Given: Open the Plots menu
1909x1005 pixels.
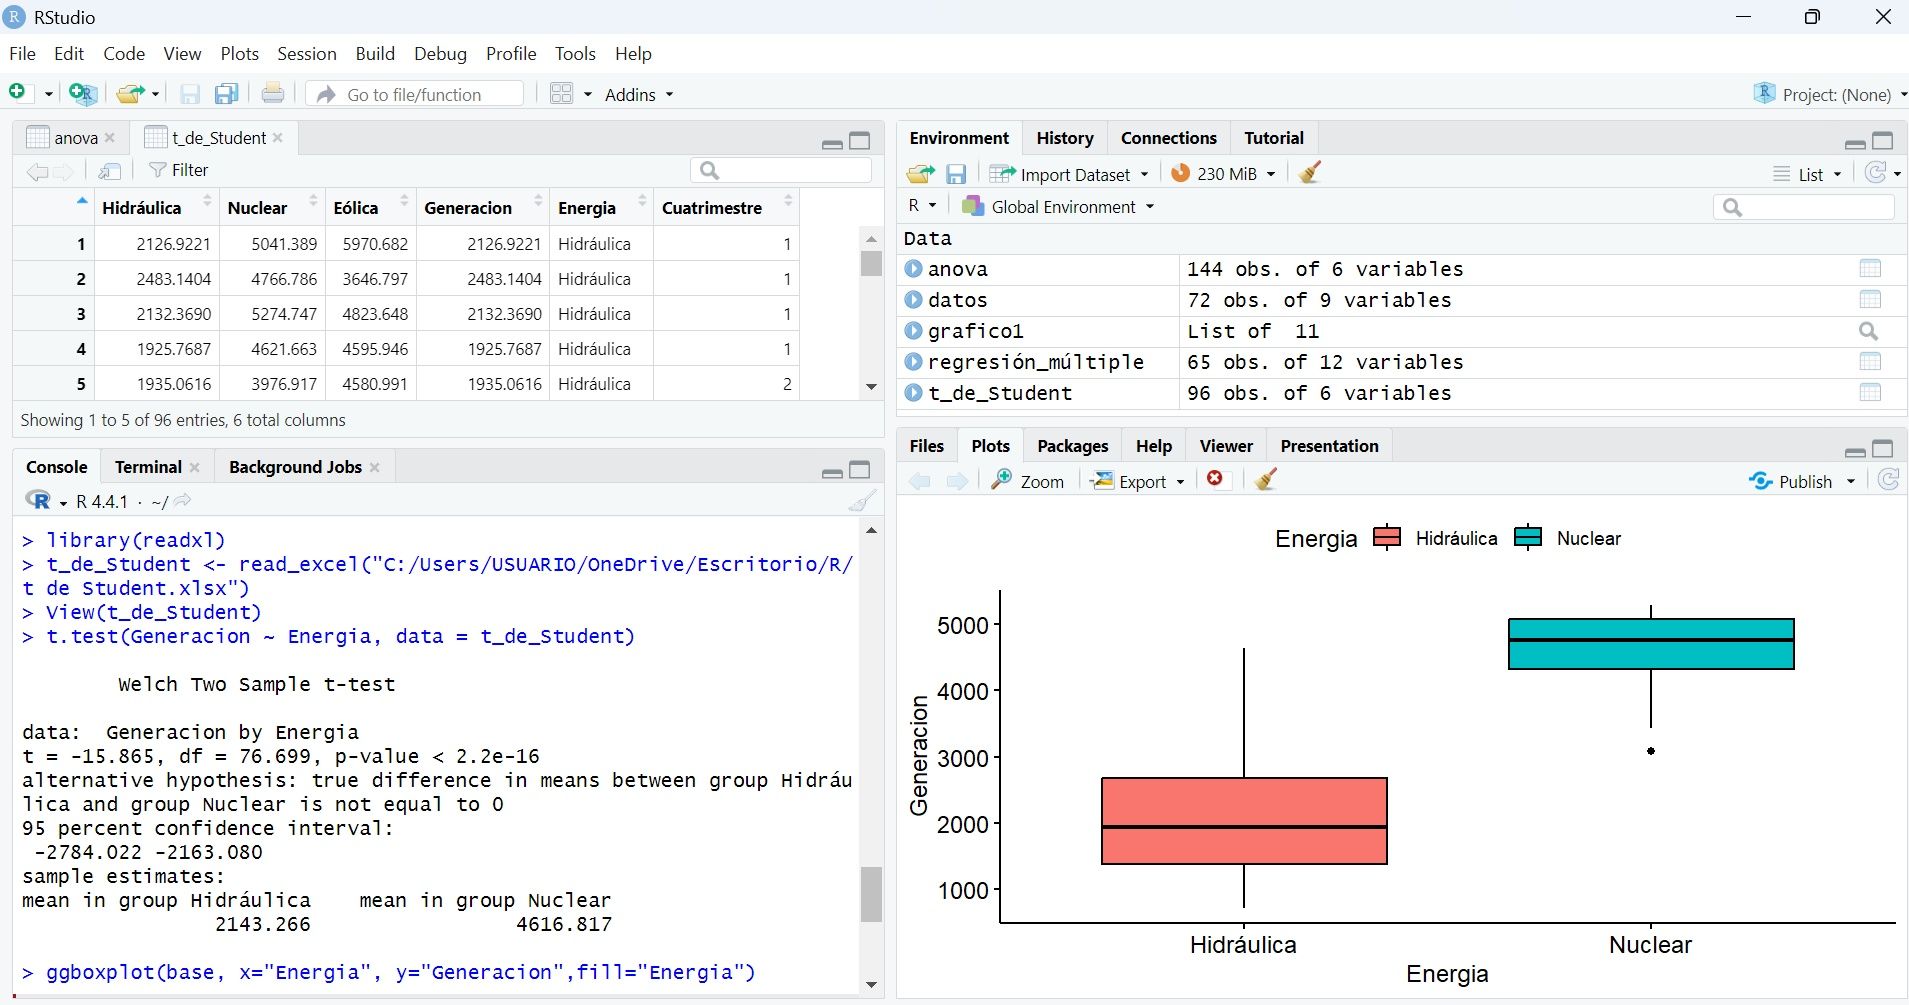Looking at the screenshot, I should [x=239, y=54].
